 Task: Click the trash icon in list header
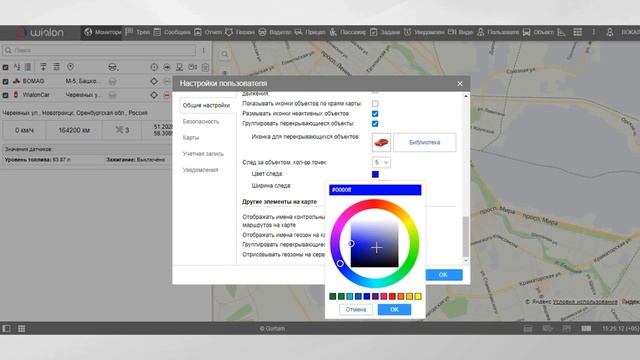205,67
